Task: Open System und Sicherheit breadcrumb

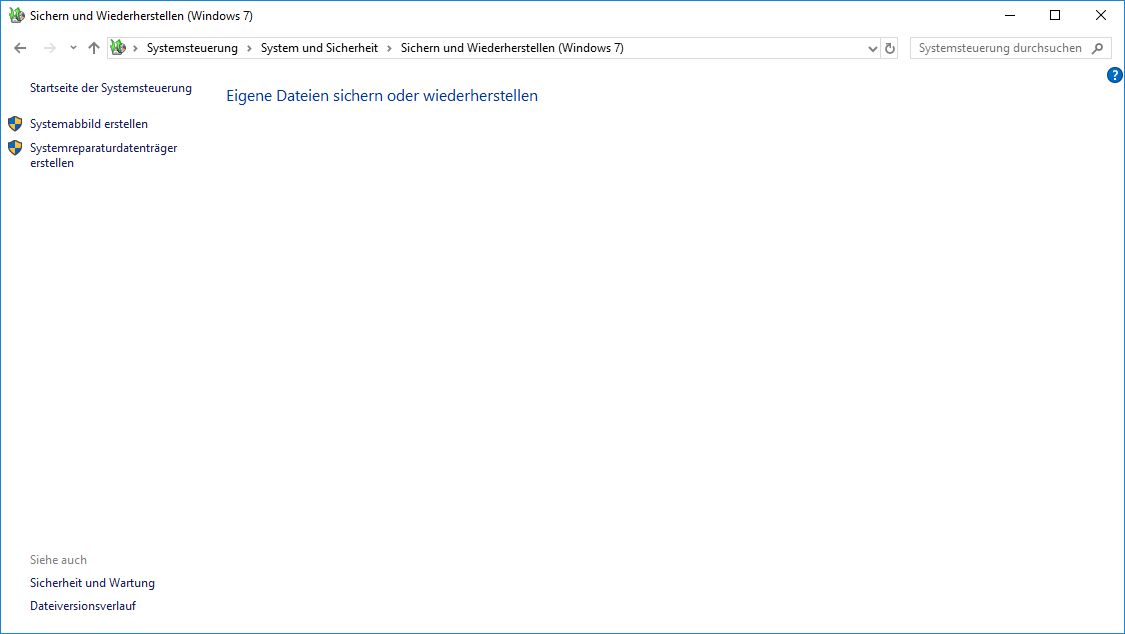Action: click(x=319, y=48)
